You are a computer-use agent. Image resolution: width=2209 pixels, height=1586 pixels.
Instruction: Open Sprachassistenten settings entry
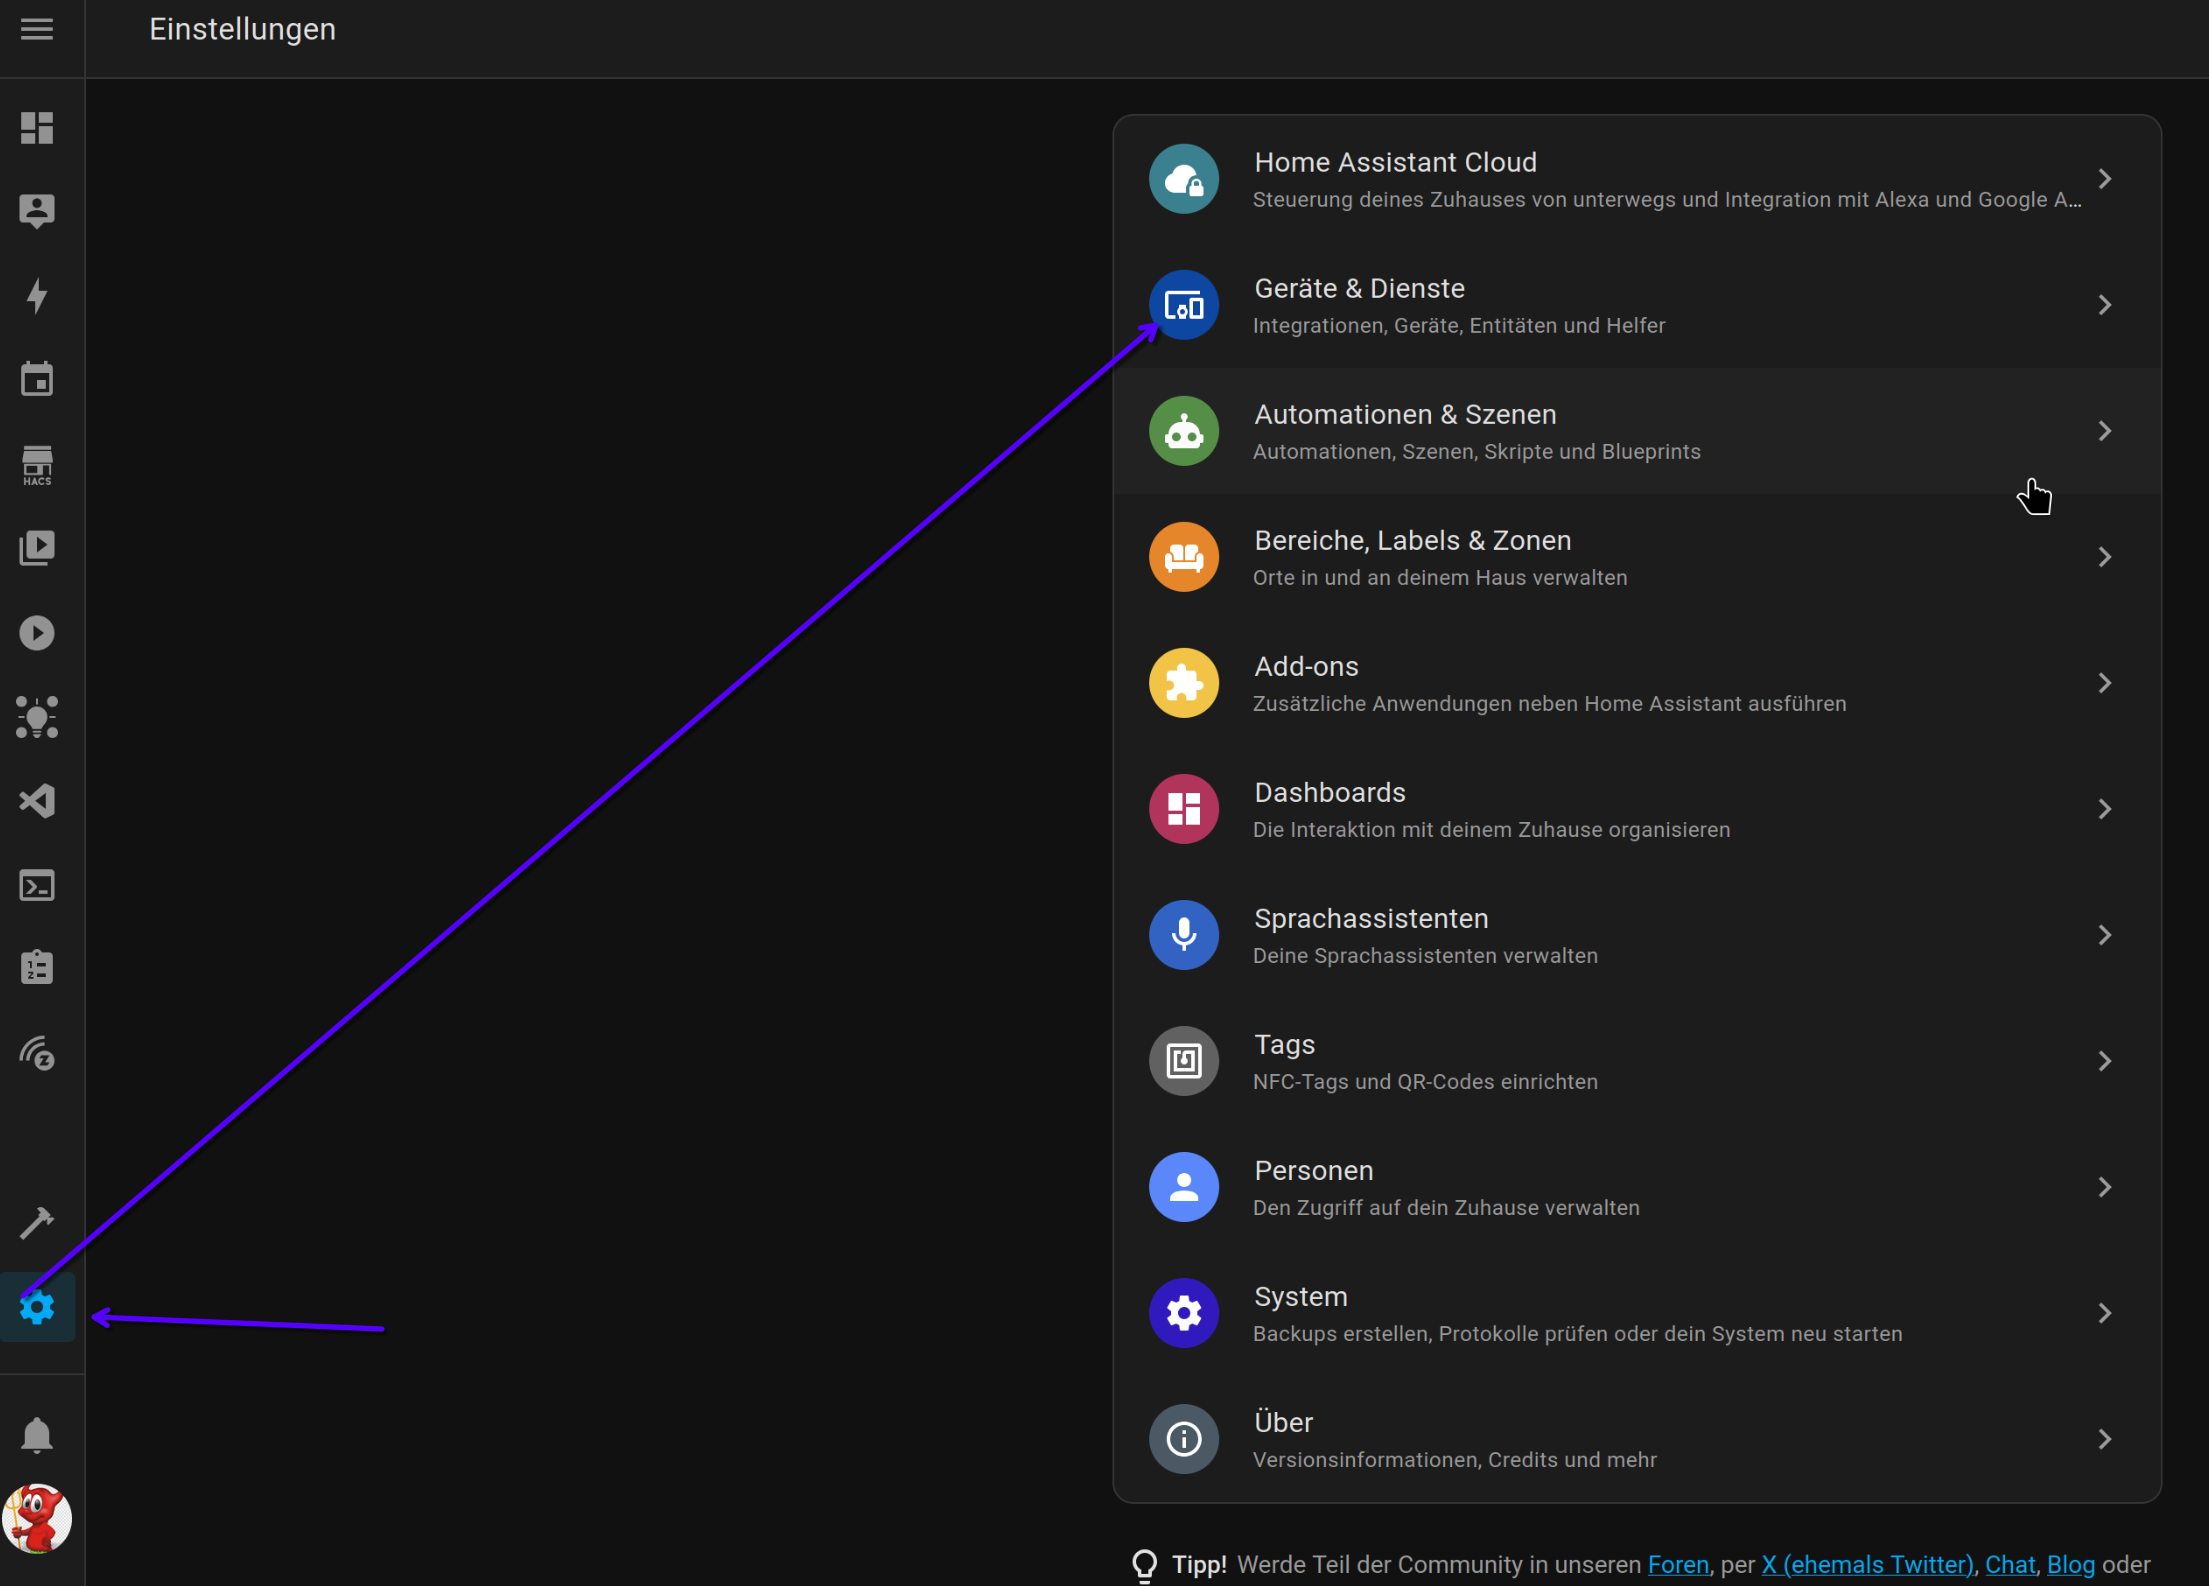1637,935
